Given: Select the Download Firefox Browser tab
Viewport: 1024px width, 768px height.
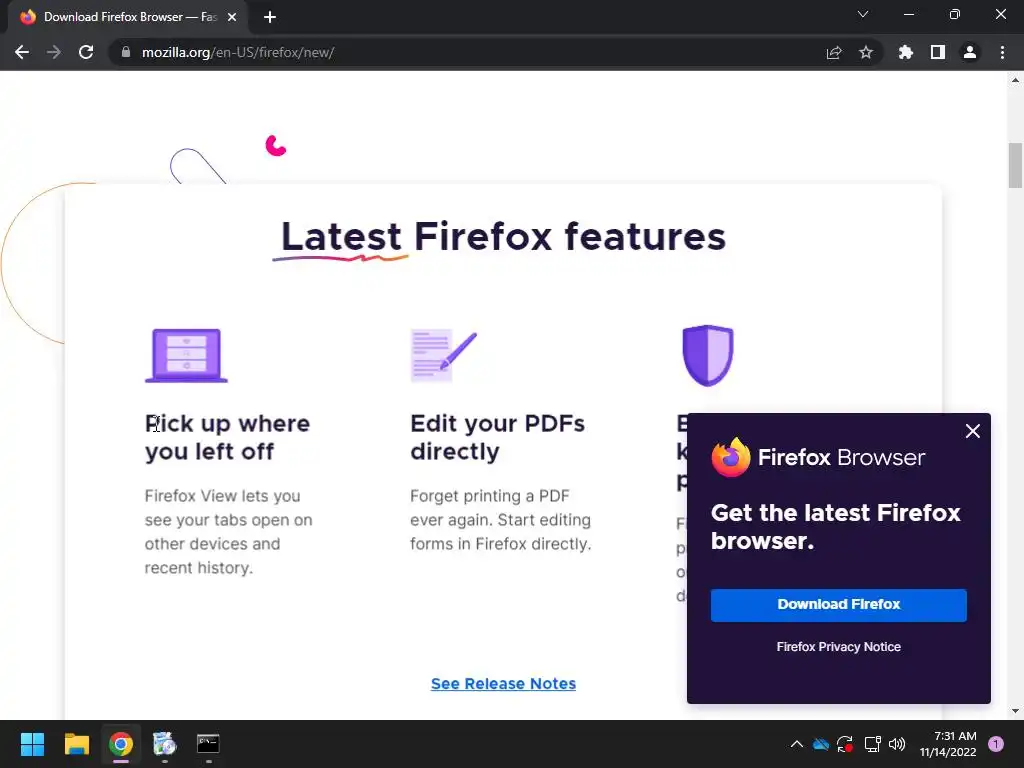Looking at the screenshot, I should [129, 17].
